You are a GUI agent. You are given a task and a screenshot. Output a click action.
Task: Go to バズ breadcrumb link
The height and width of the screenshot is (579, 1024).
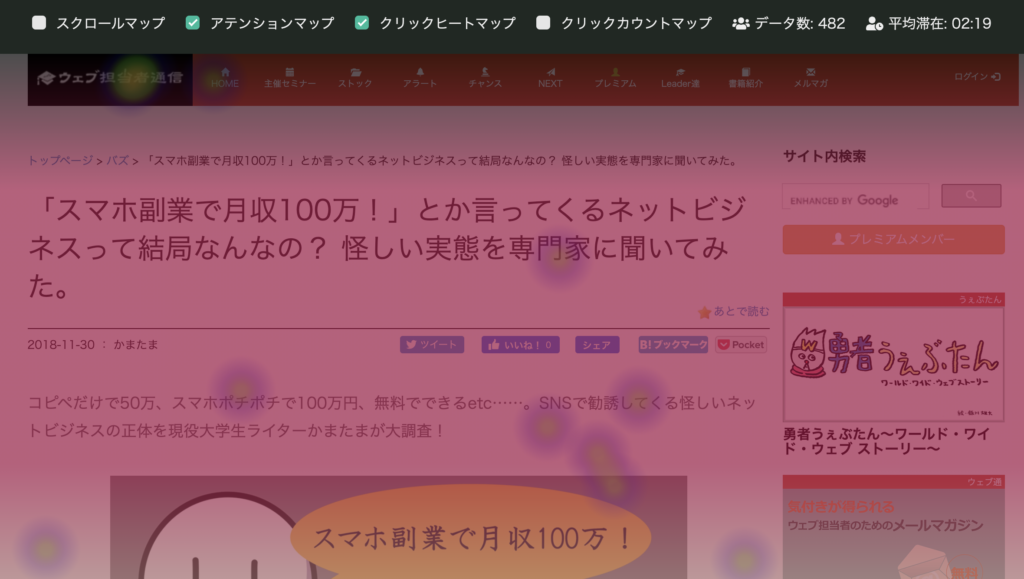point(118,161)
